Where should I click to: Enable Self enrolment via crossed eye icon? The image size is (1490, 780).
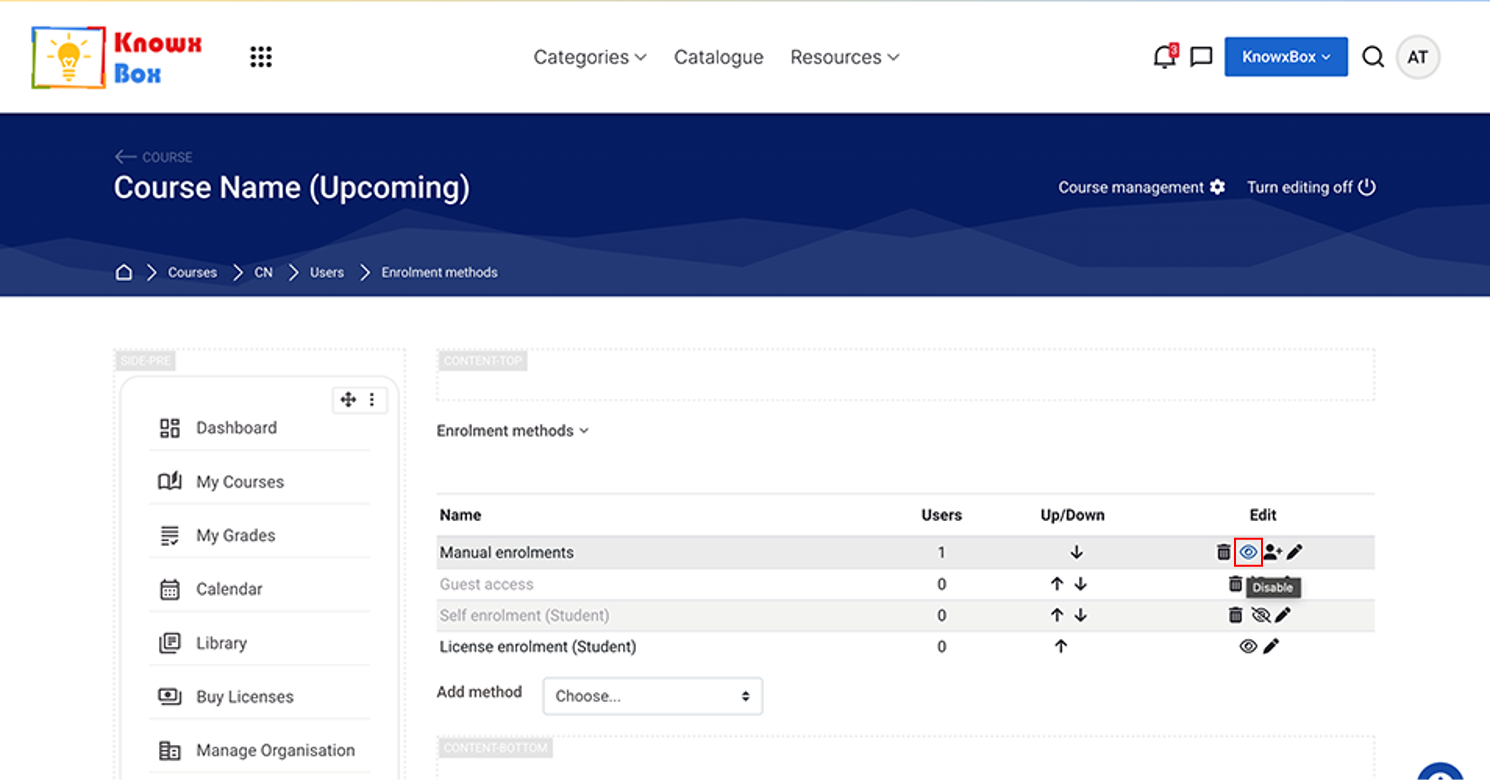tap(1260, 615)
